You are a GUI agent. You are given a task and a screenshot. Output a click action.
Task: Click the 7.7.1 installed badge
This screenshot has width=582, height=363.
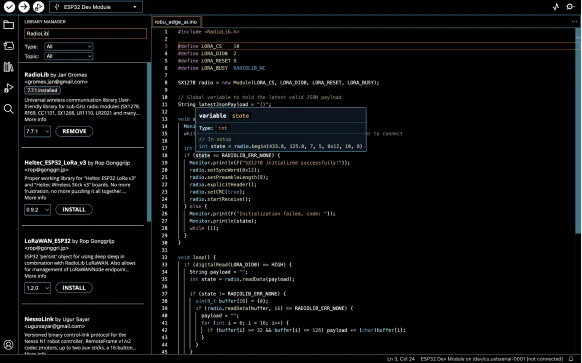click(42, 90)
